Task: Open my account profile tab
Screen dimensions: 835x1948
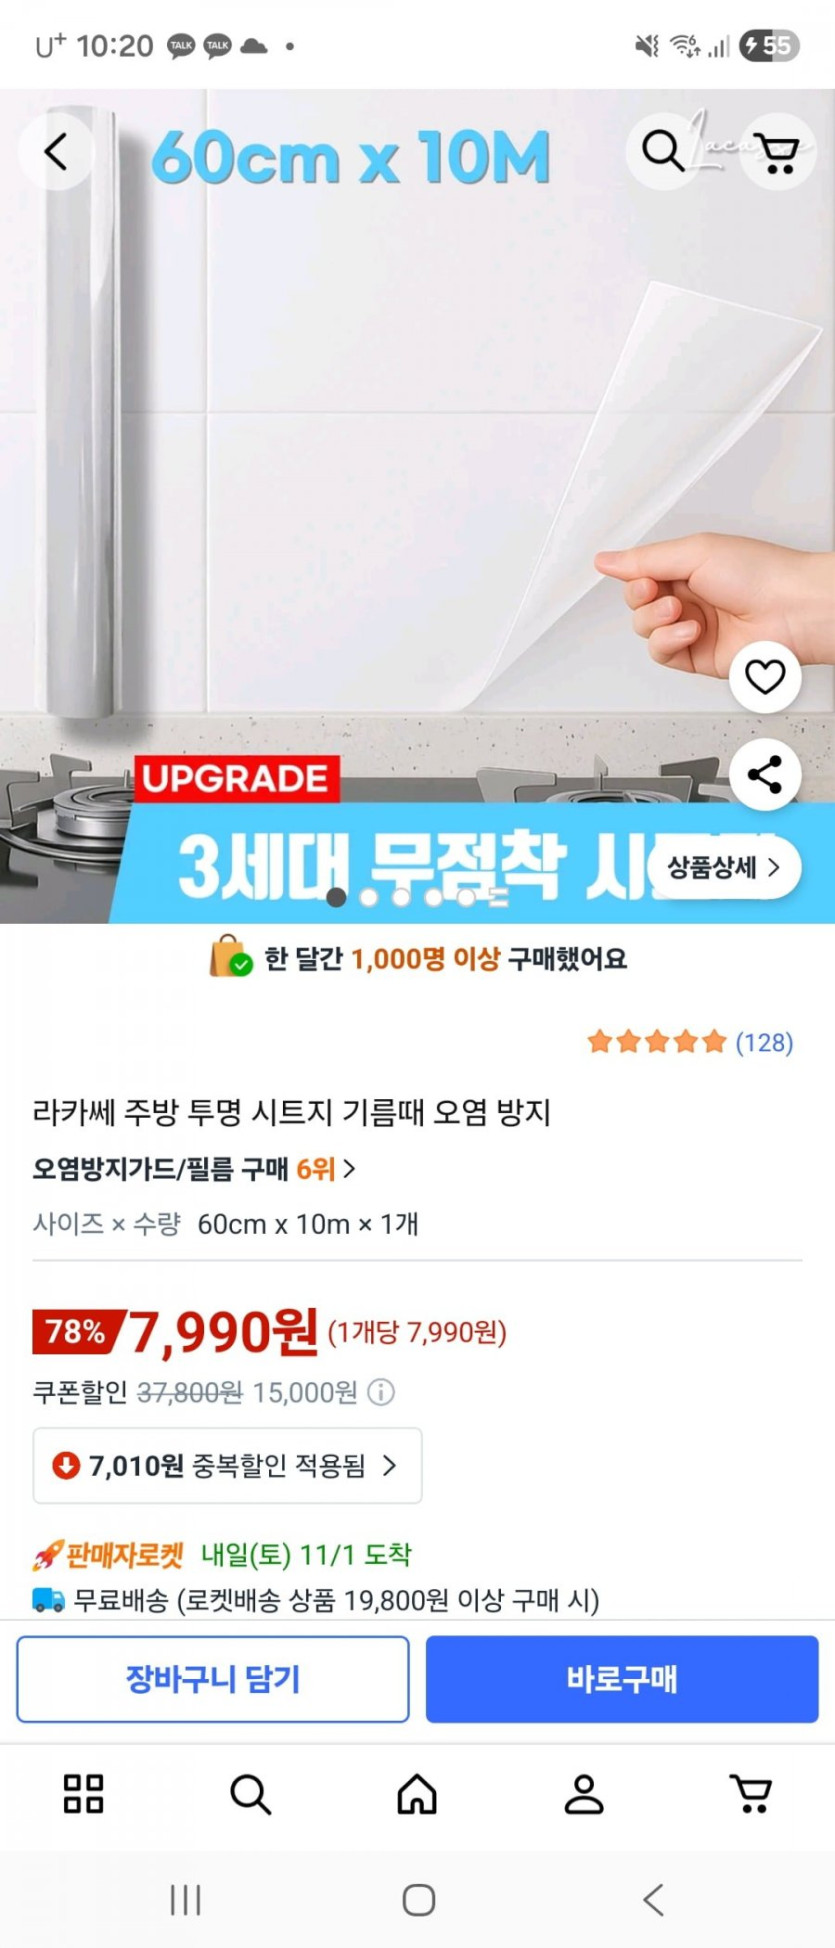Action: pyautogui.click(x=584, y=1794)
